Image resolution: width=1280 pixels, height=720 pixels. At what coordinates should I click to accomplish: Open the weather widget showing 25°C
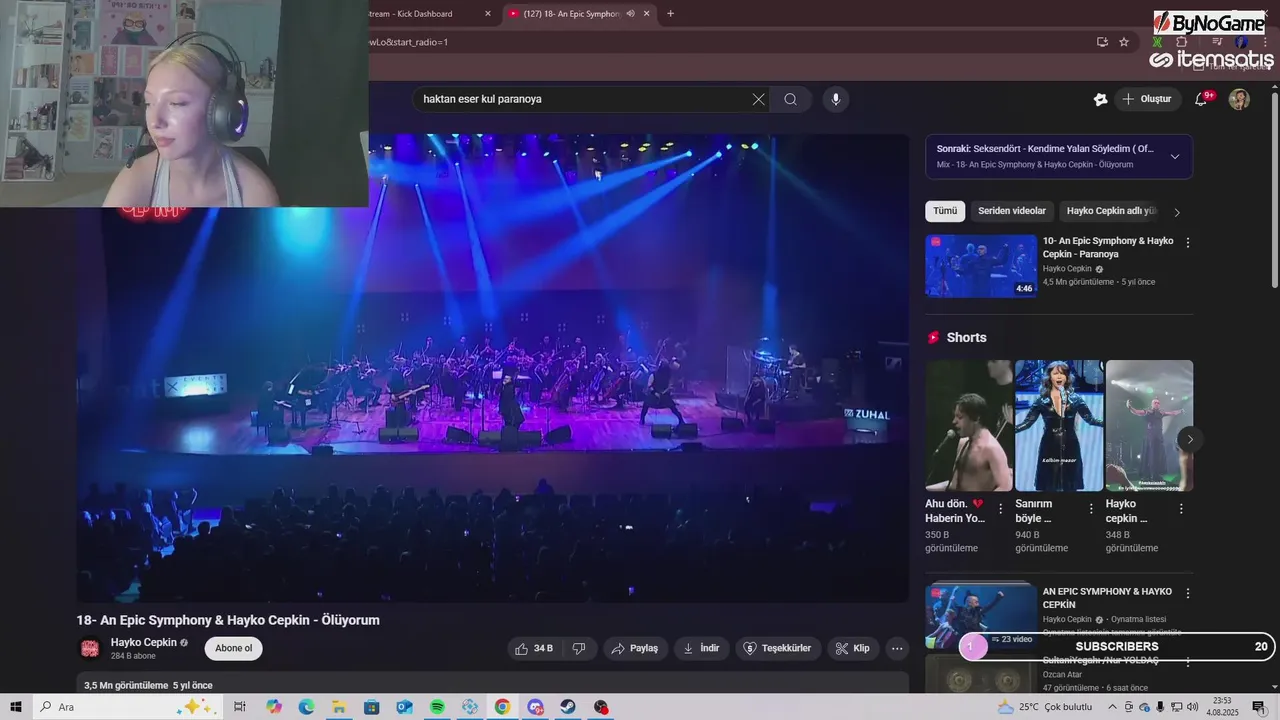(x=1045, y=707)
